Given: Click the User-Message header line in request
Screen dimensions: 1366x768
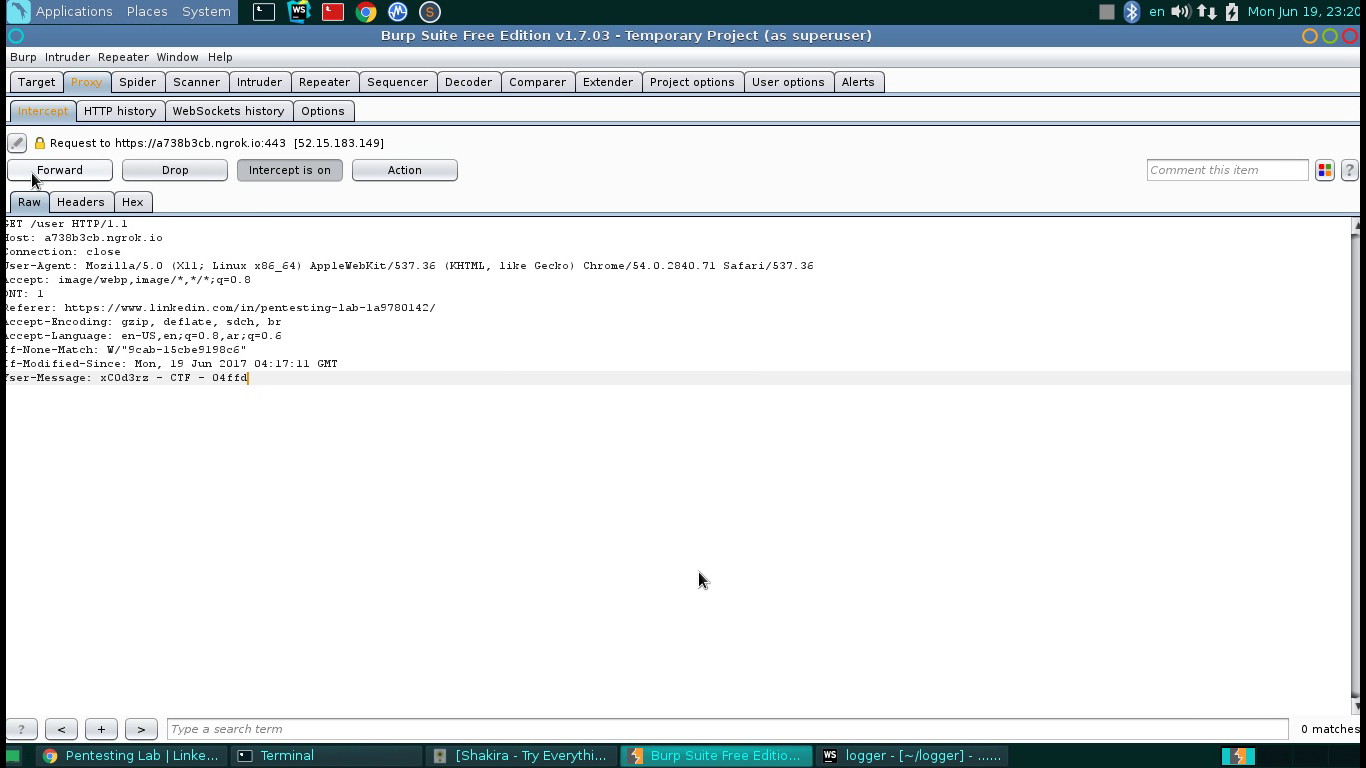Looking at the screenshot, I should (x=127, y=378).
